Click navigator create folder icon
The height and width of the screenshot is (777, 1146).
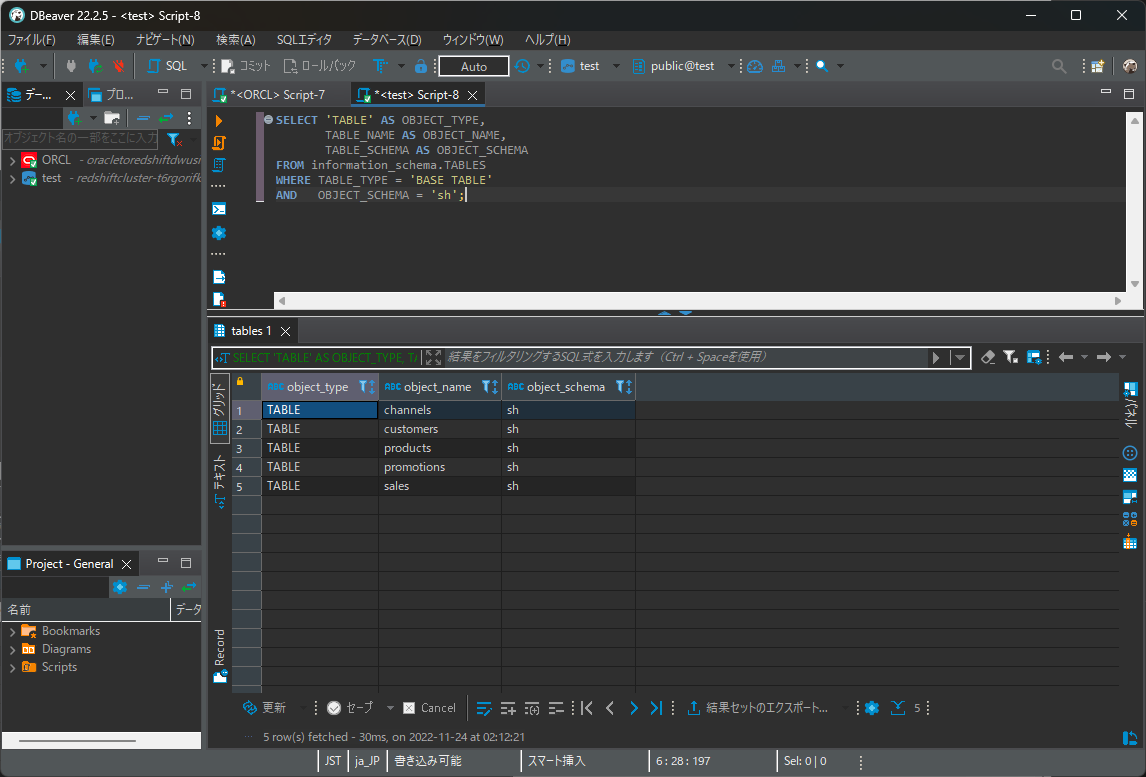[x=112, y=118]
